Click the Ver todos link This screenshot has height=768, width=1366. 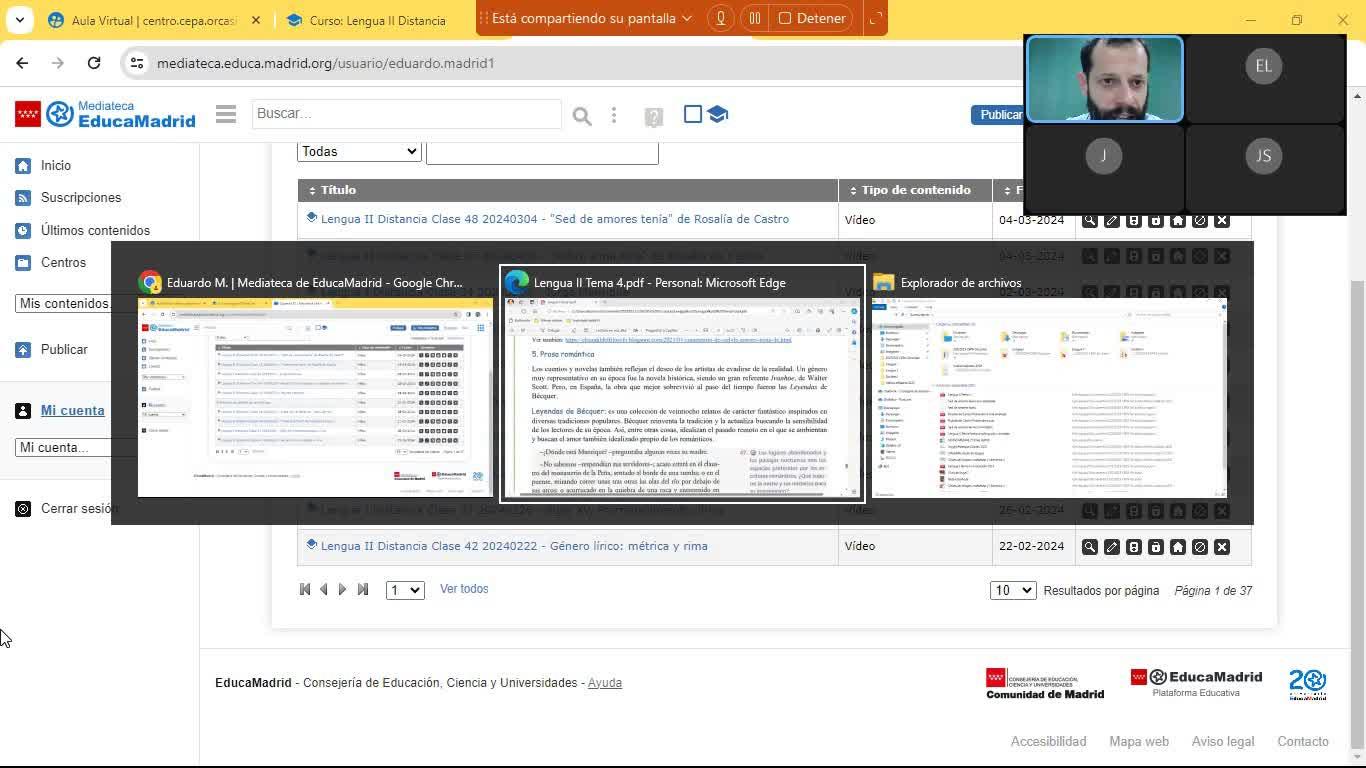coord(464,589)
